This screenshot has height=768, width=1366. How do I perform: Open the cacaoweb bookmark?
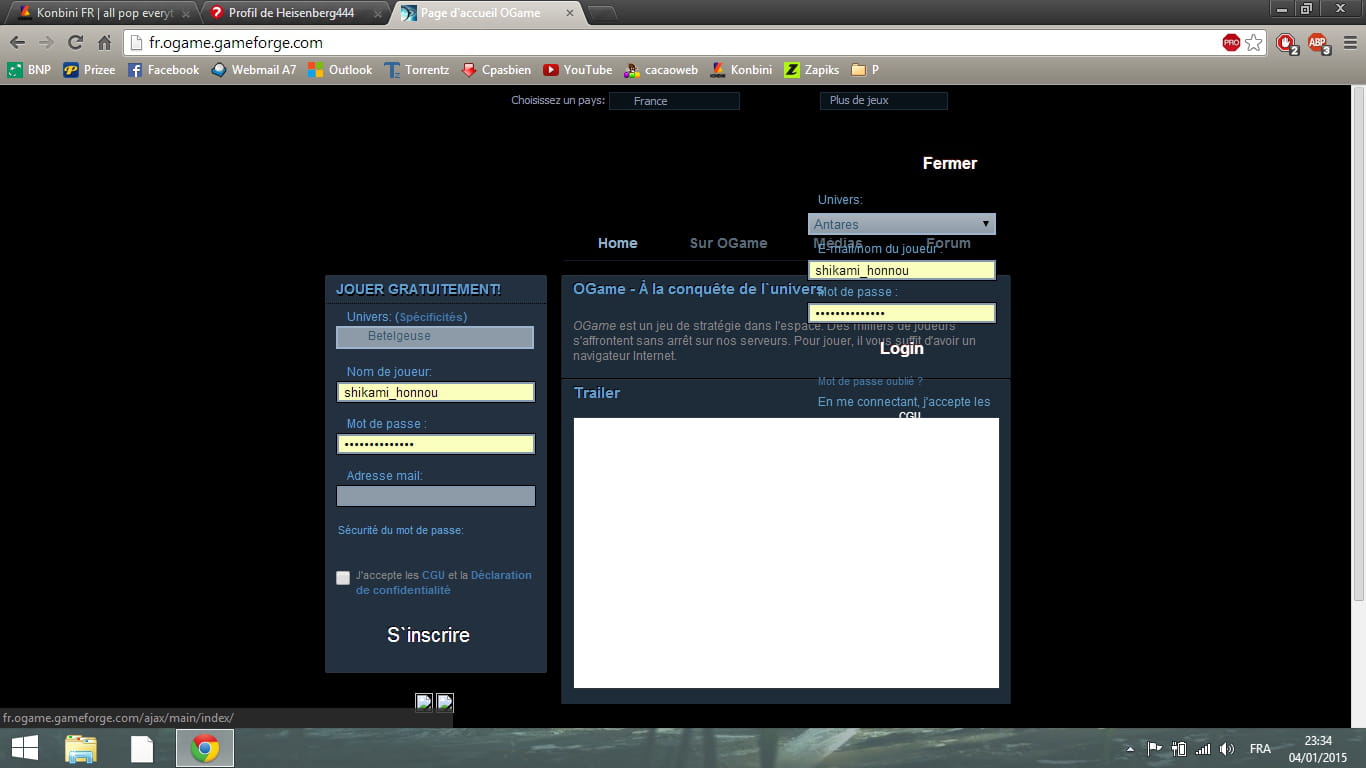click(661, 70)
